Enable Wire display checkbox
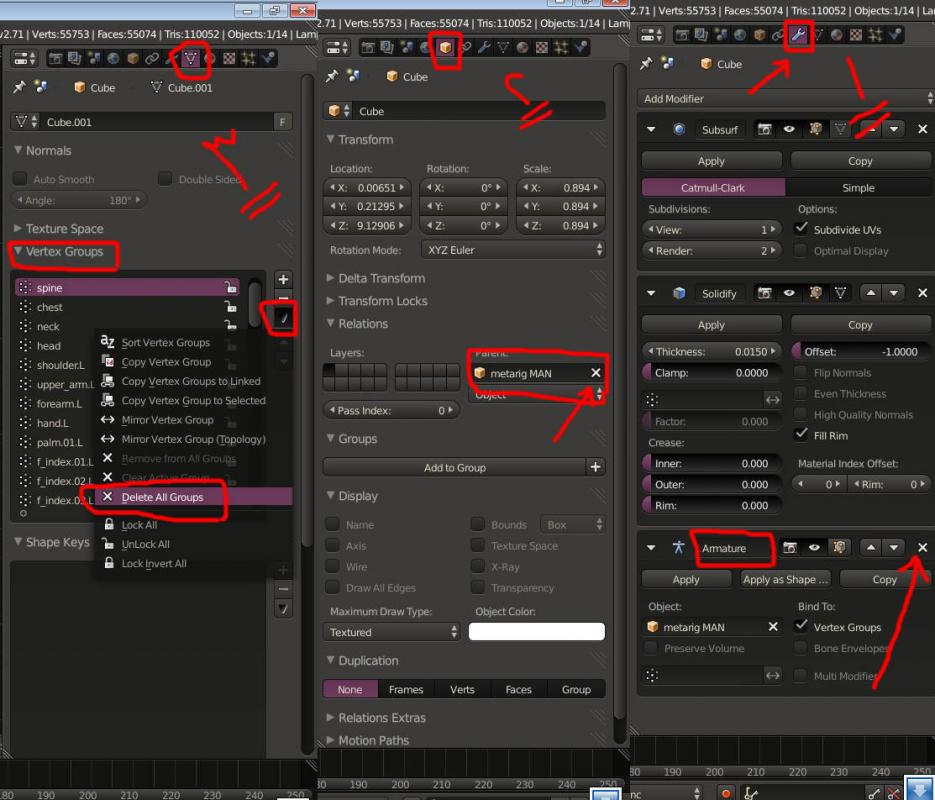 point(332,566)
